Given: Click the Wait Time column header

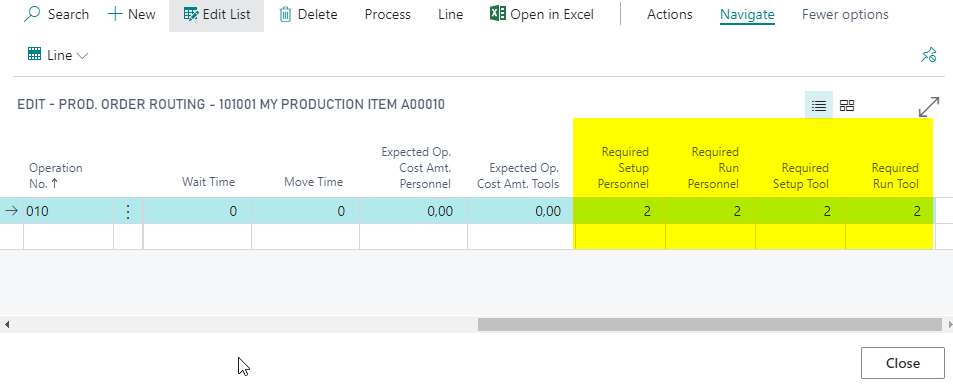Looking at the screenshot, I should coord(208,182).
